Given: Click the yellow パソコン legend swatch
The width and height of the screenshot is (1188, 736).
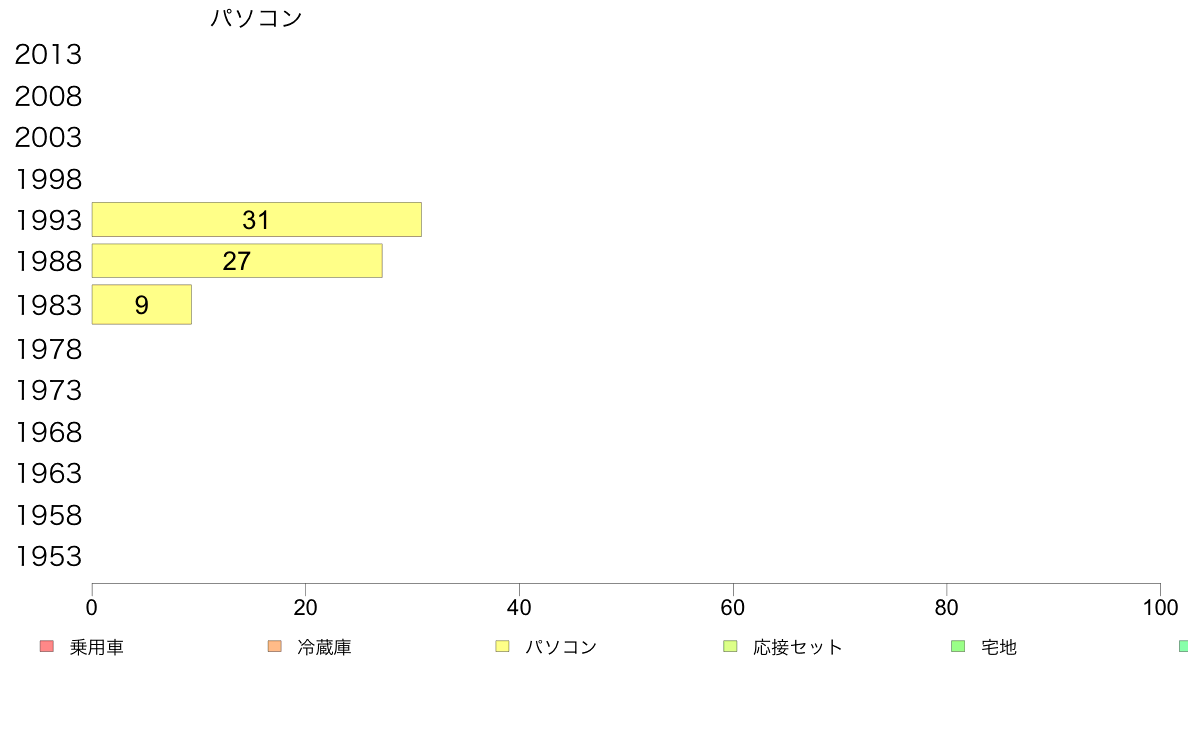Looking at the screenshot, I should [502, 647].
